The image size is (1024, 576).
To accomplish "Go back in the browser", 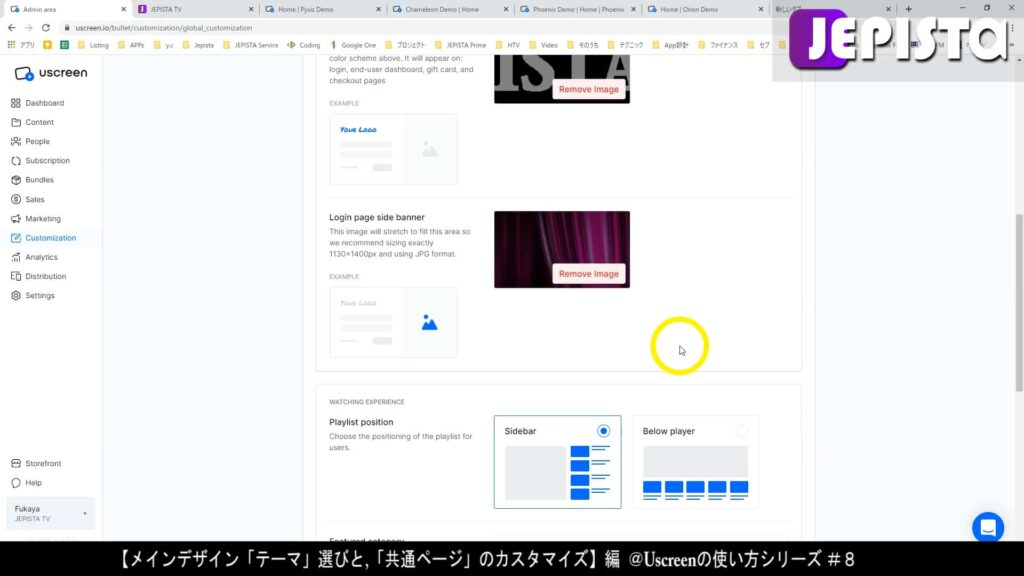I will point(12,28).
